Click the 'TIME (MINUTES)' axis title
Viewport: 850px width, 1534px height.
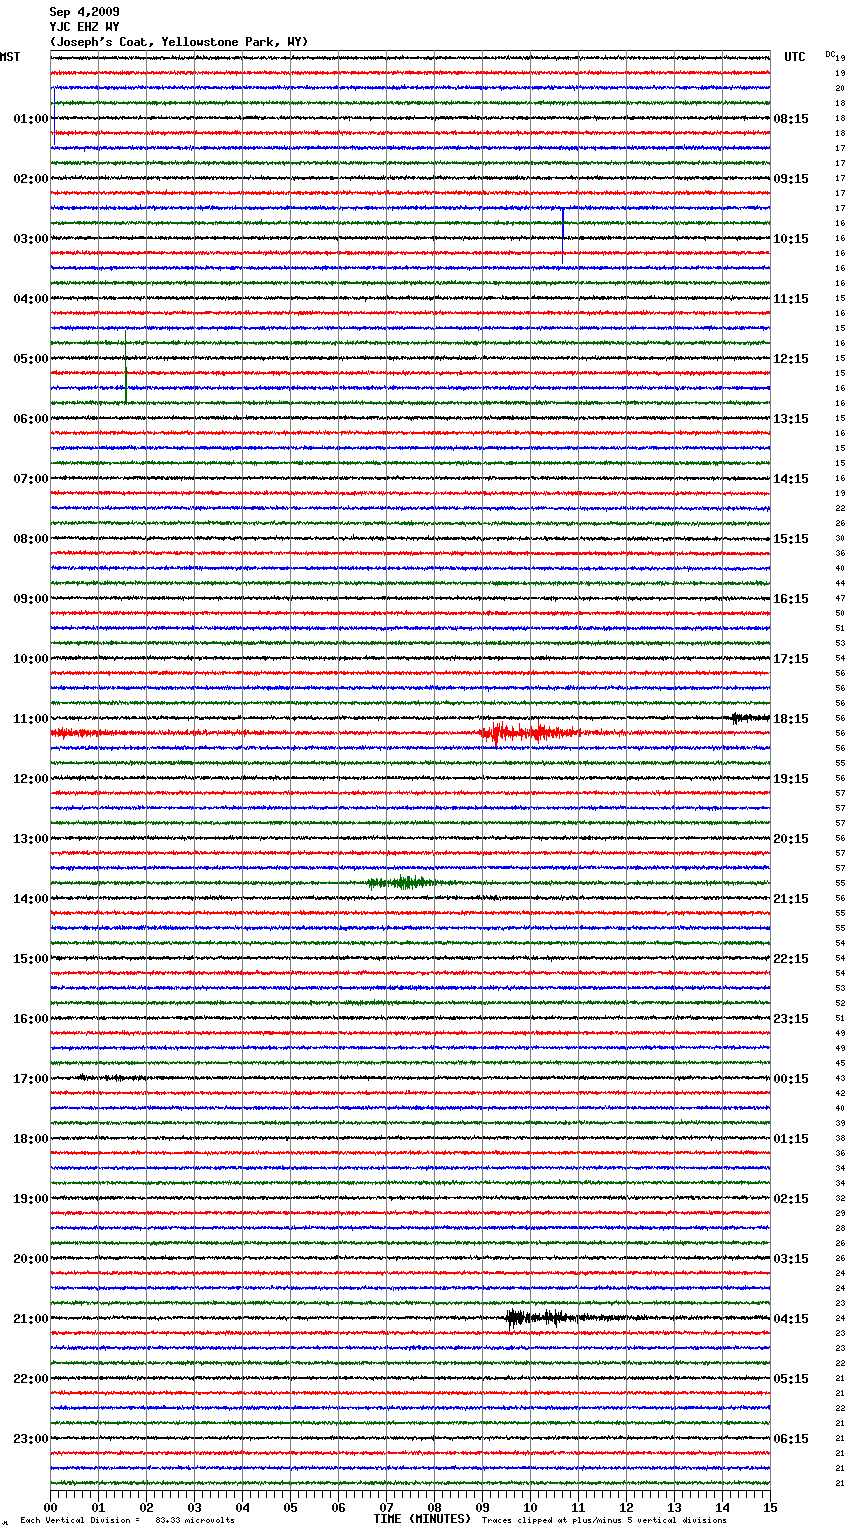pyautogui.click(x=422, y=1519)
